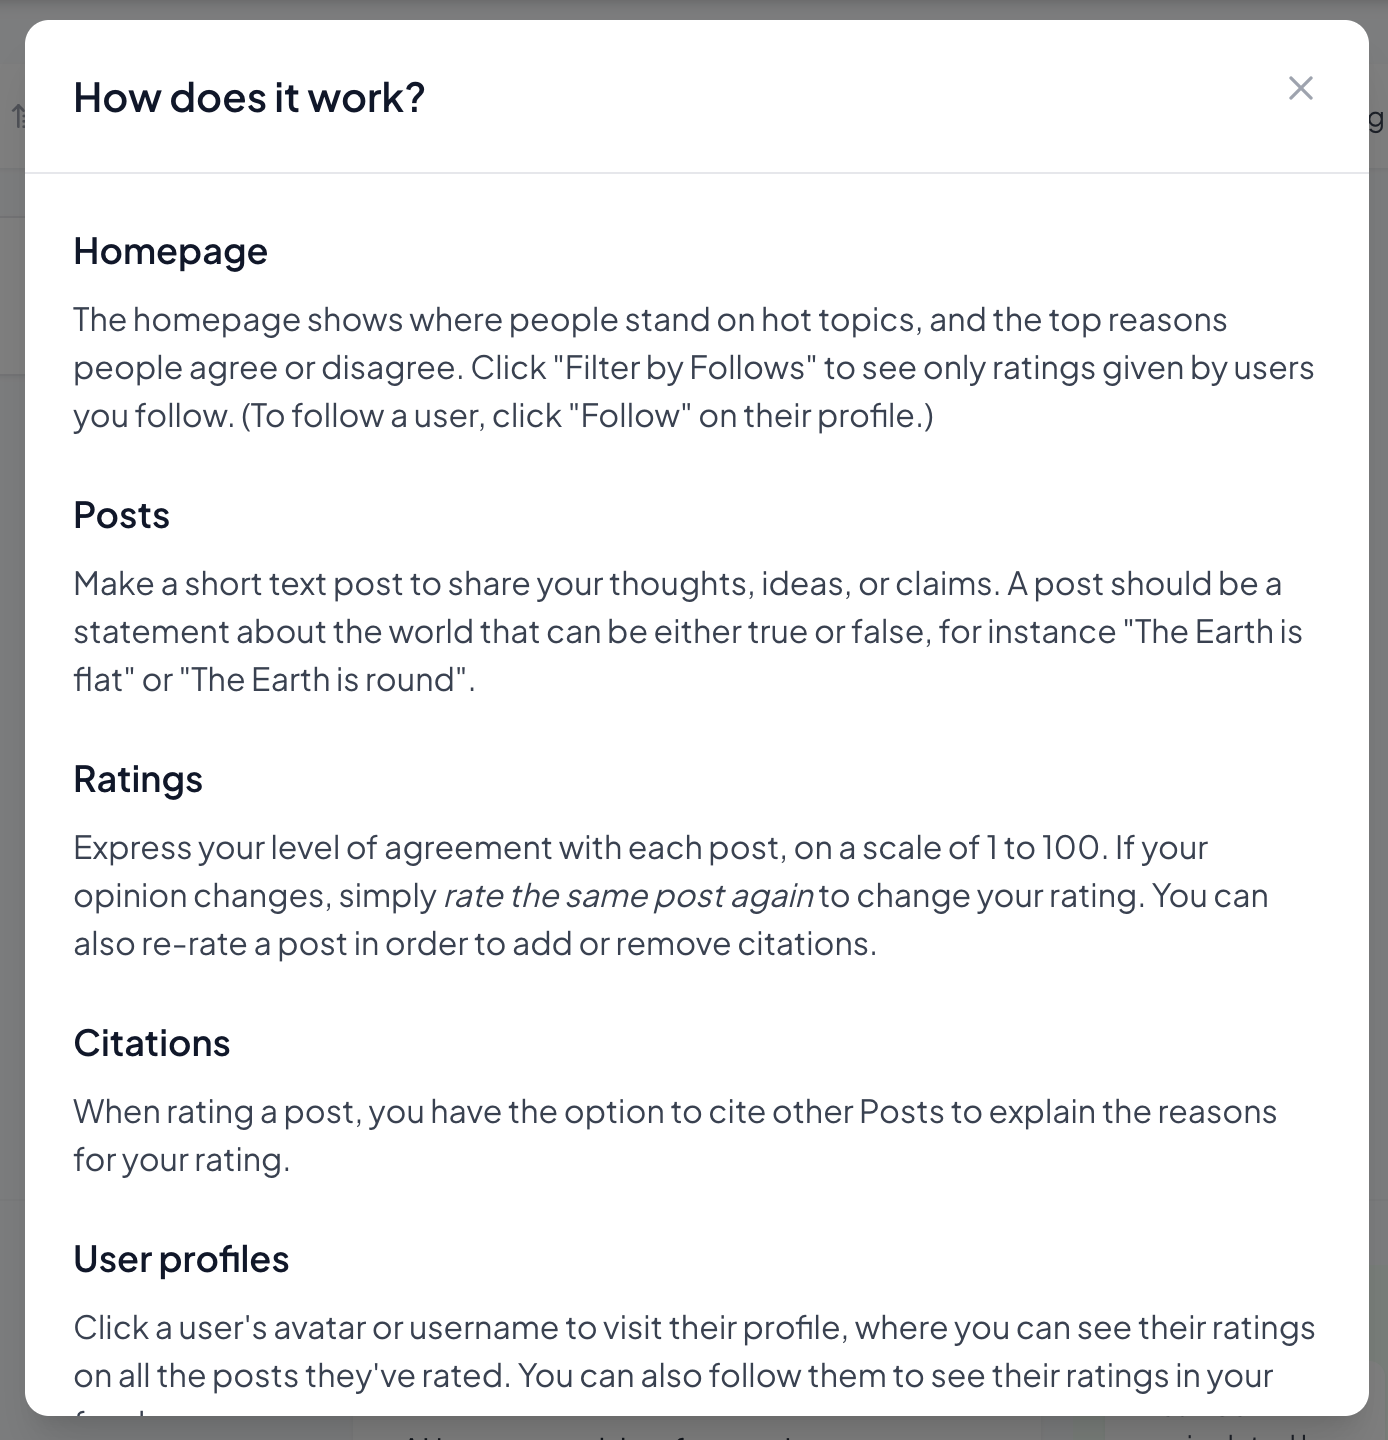Close the How does it work dialog

pos(1300,88)
